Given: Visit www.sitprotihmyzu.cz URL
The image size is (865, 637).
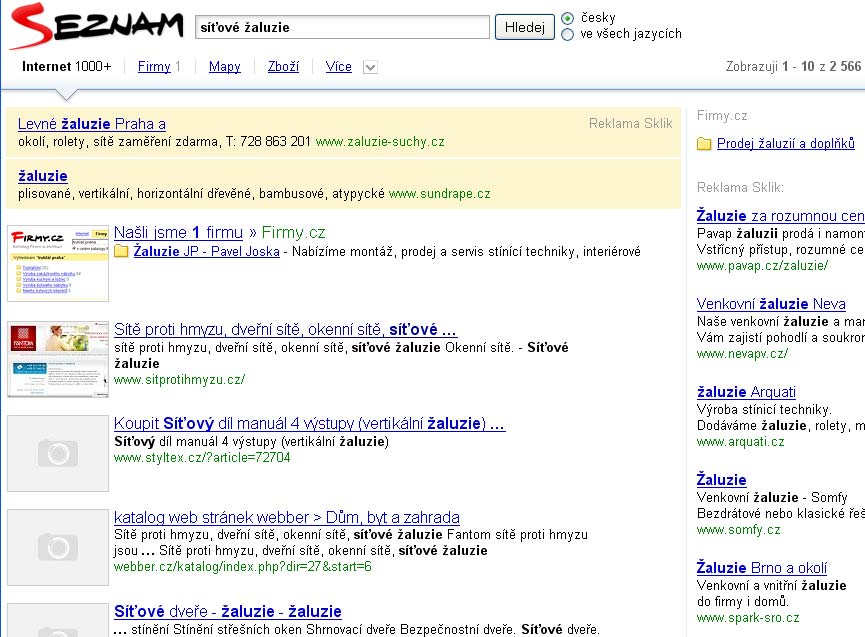Looking at the screenshot, I should 179,379.
